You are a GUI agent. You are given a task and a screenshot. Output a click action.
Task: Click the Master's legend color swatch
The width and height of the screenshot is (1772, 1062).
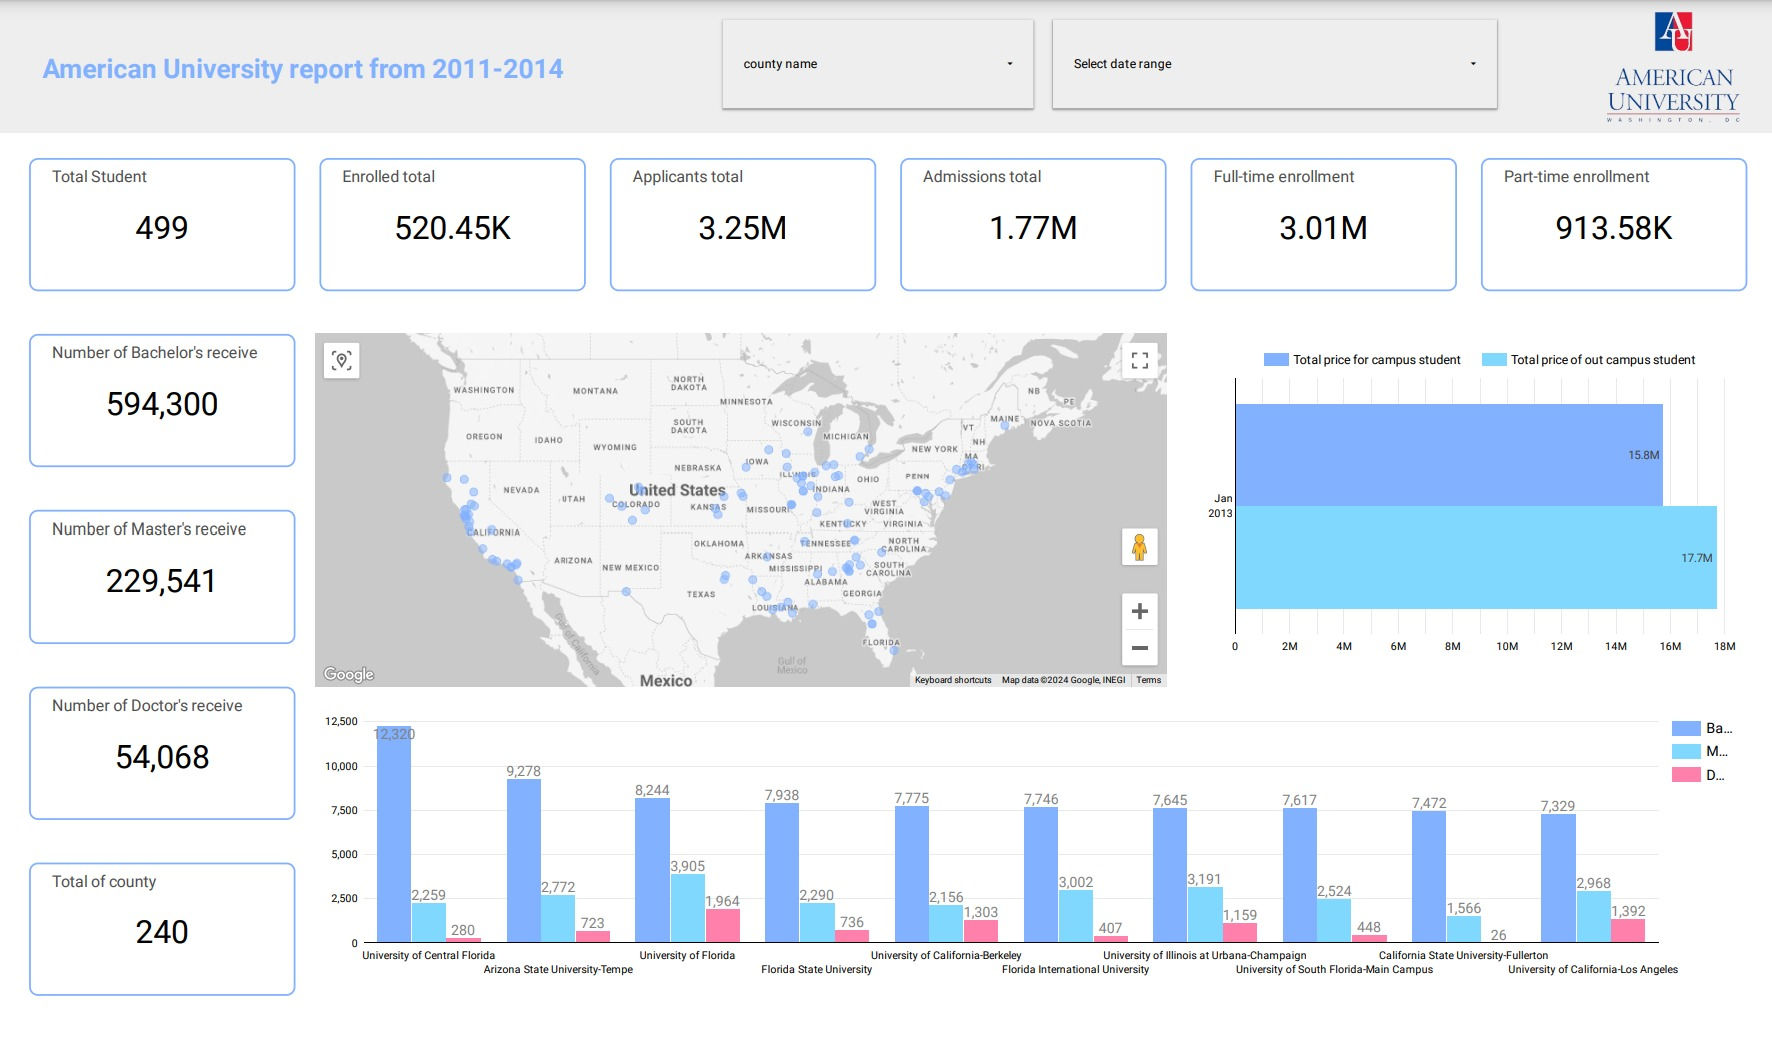(1686, 751)
